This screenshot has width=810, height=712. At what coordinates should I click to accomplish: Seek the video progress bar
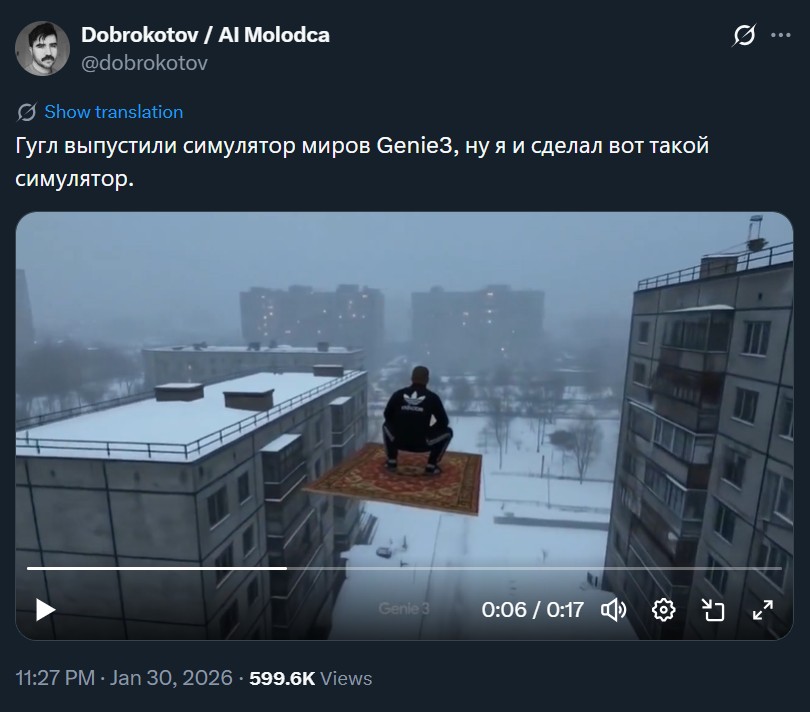[x=404, y=568]
